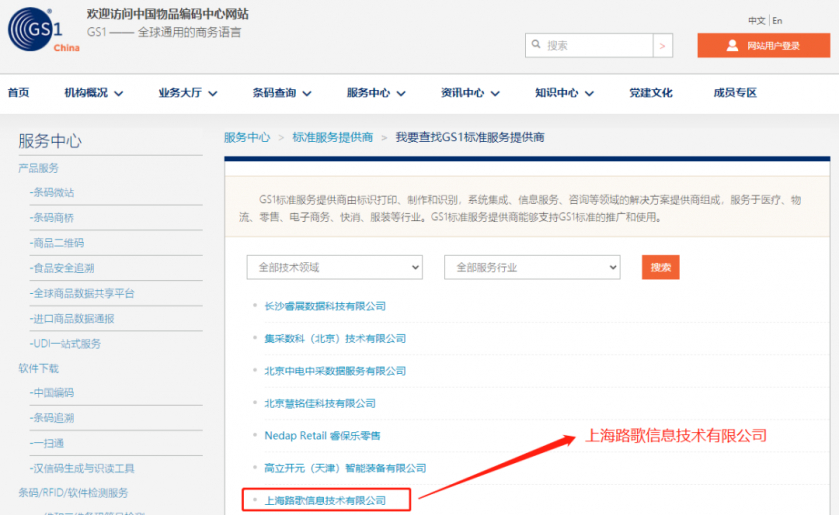Image resolution: width=839 pixels, height=515 pixels.
Task: Open the 全部服务行业 dropdown
Action: tap(532, 268)
